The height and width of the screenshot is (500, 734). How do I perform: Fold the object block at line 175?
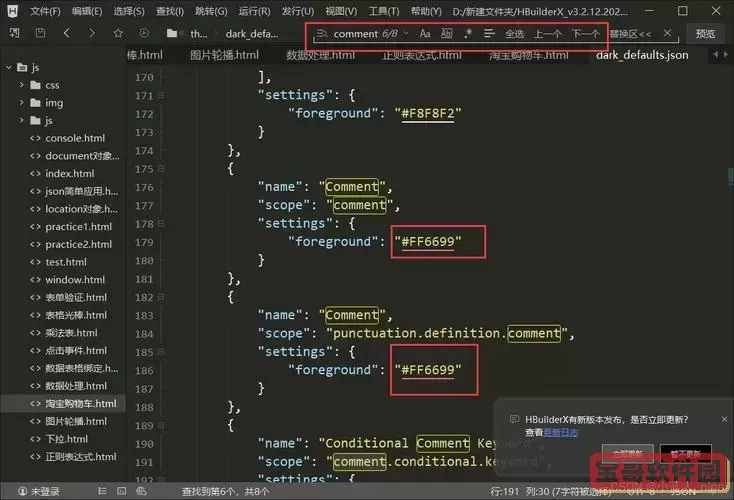161,169
